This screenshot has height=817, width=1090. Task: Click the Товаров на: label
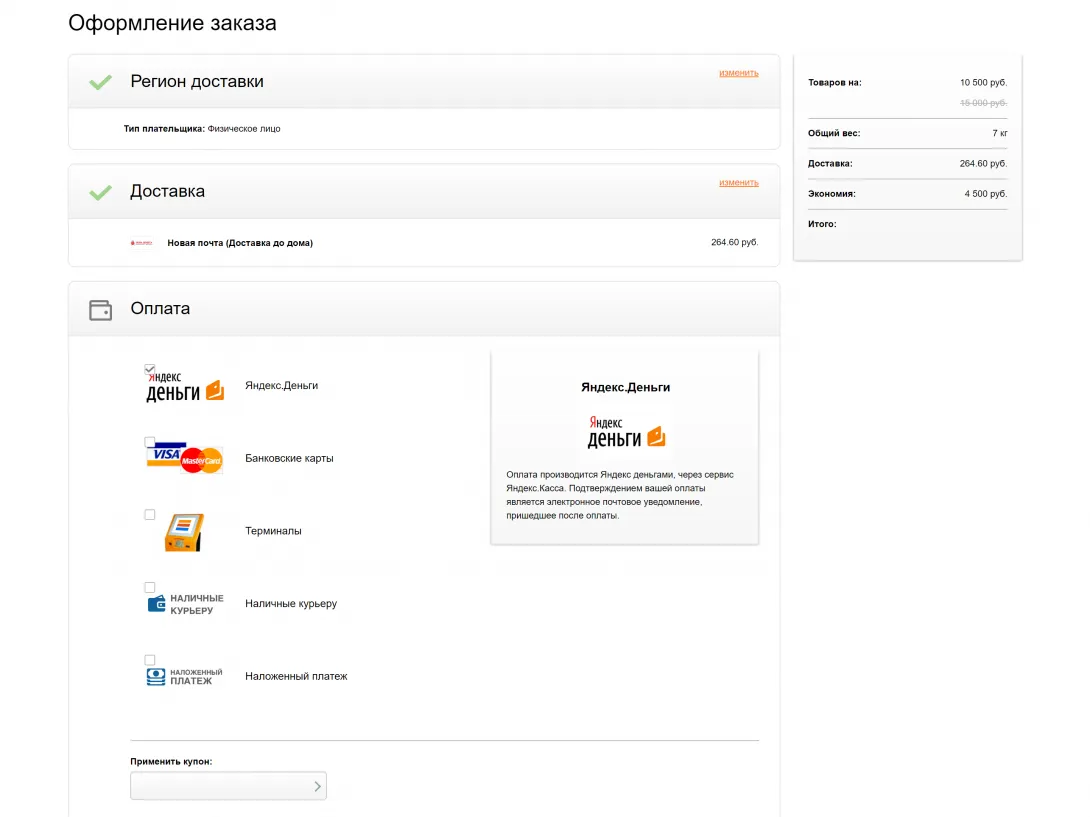(x=835, y=83)
